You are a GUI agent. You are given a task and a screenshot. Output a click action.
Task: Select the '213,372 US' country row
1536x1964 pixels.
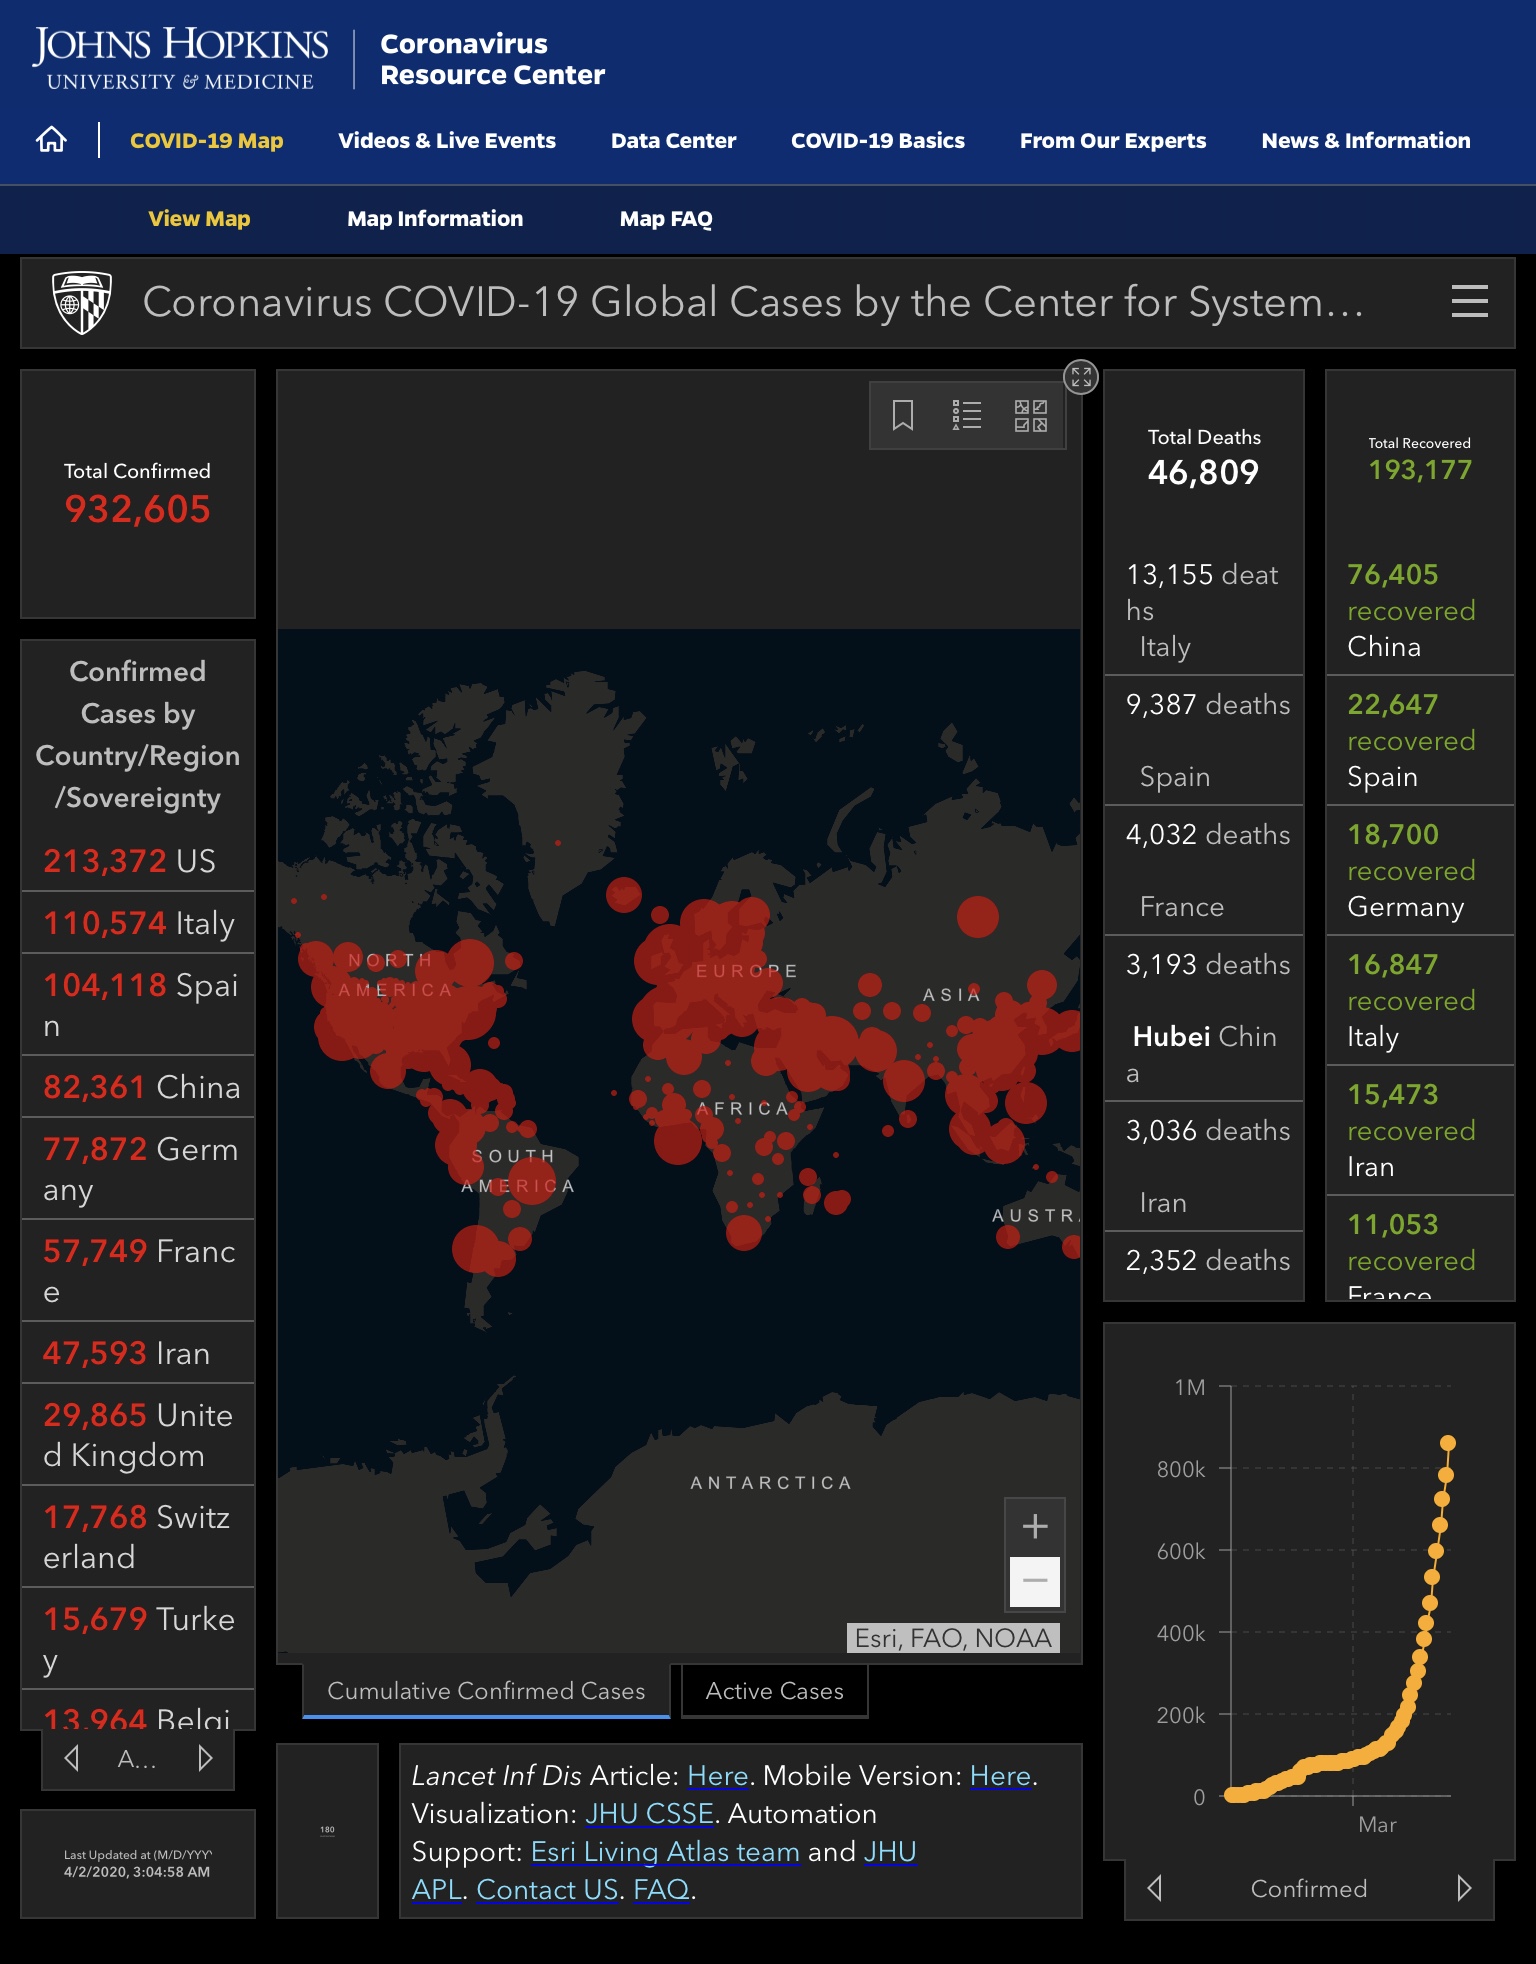point(138,861)
